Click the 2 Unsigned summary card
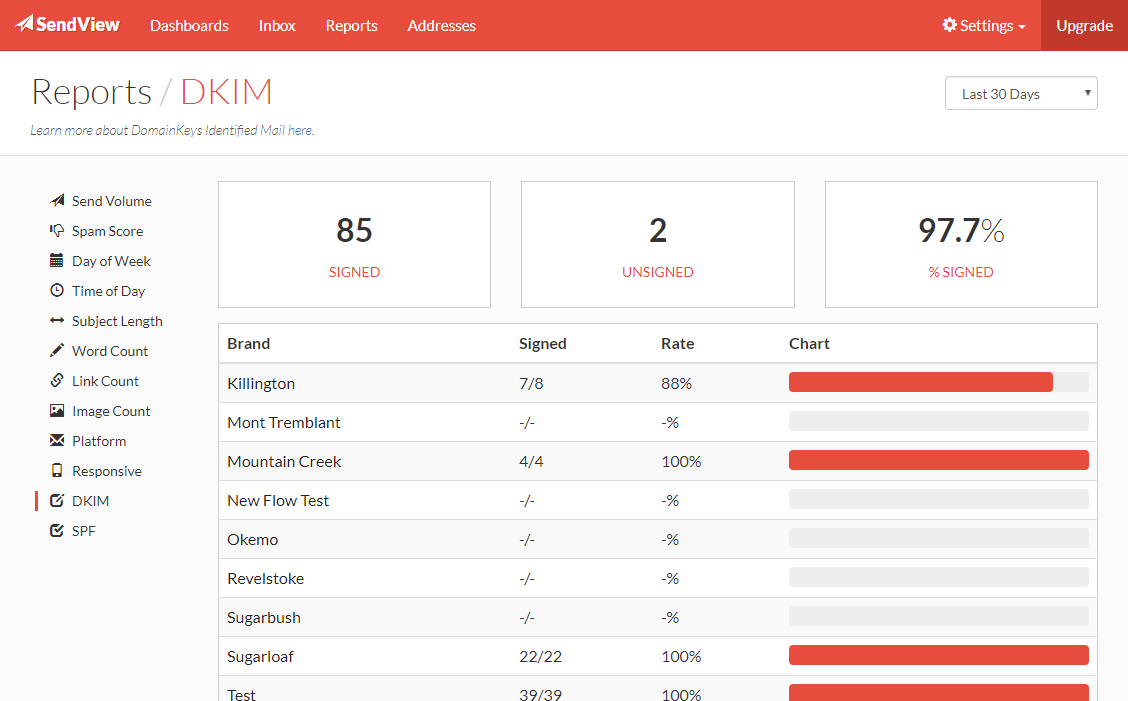 click(x=658, y=244)
